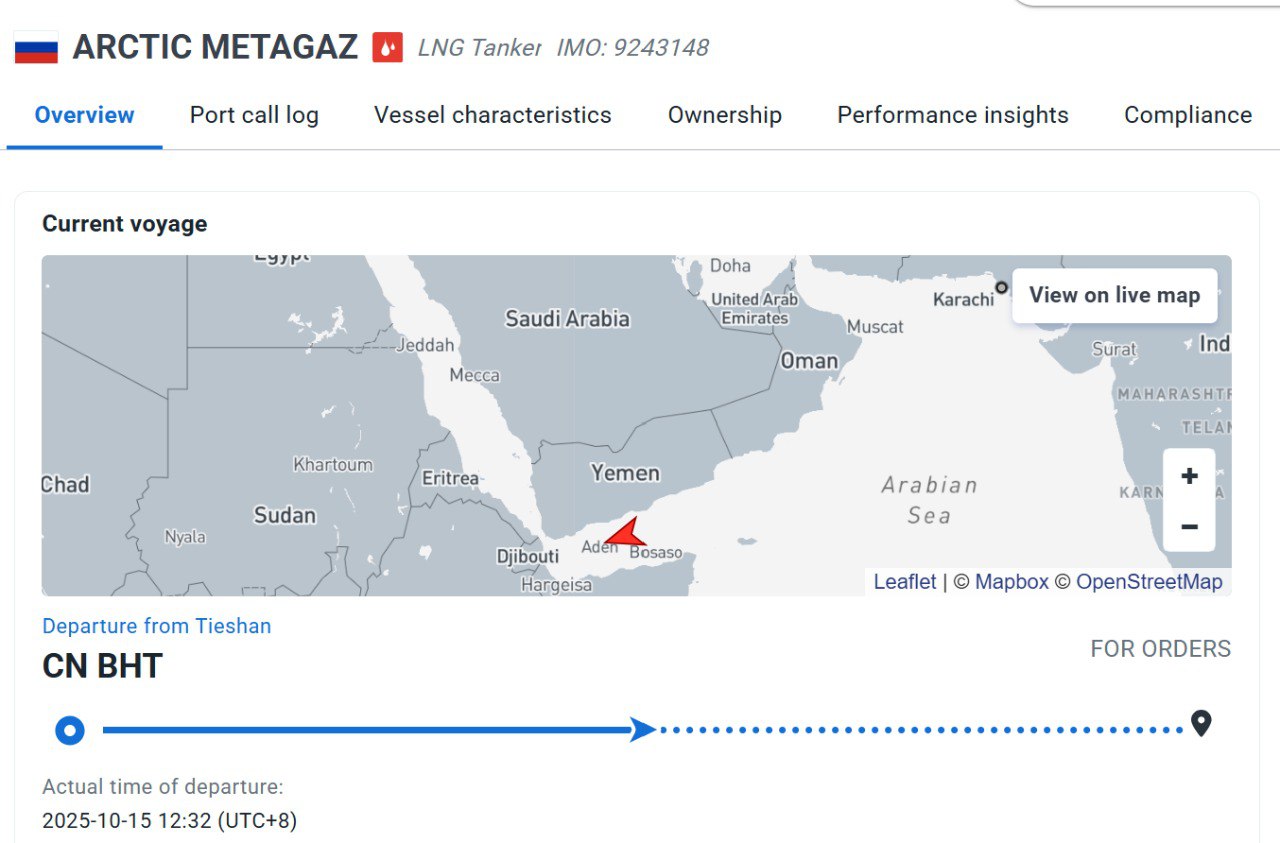This screenshot has height=843, width=1280.
Task: Click the red LNG tanker type icon
Action: pyautogui.click(x=388, y=47)
